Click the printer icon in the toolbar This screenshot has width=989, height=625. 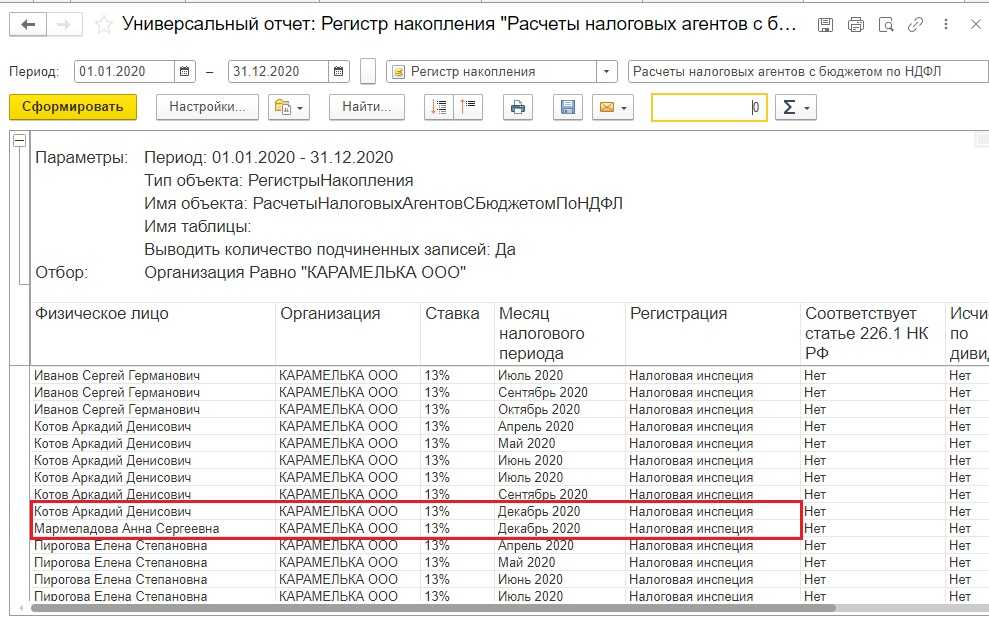517,108
